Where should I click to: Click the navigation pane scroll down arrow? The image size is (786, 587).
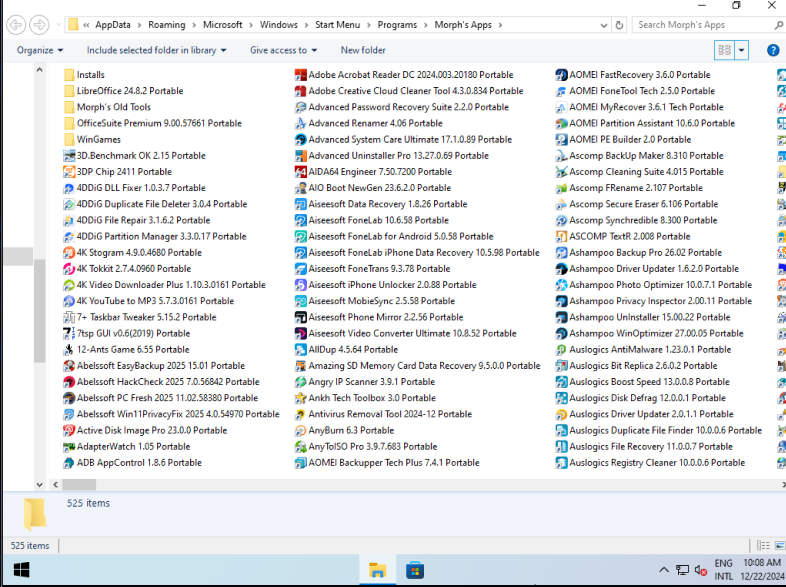(40, 485)
